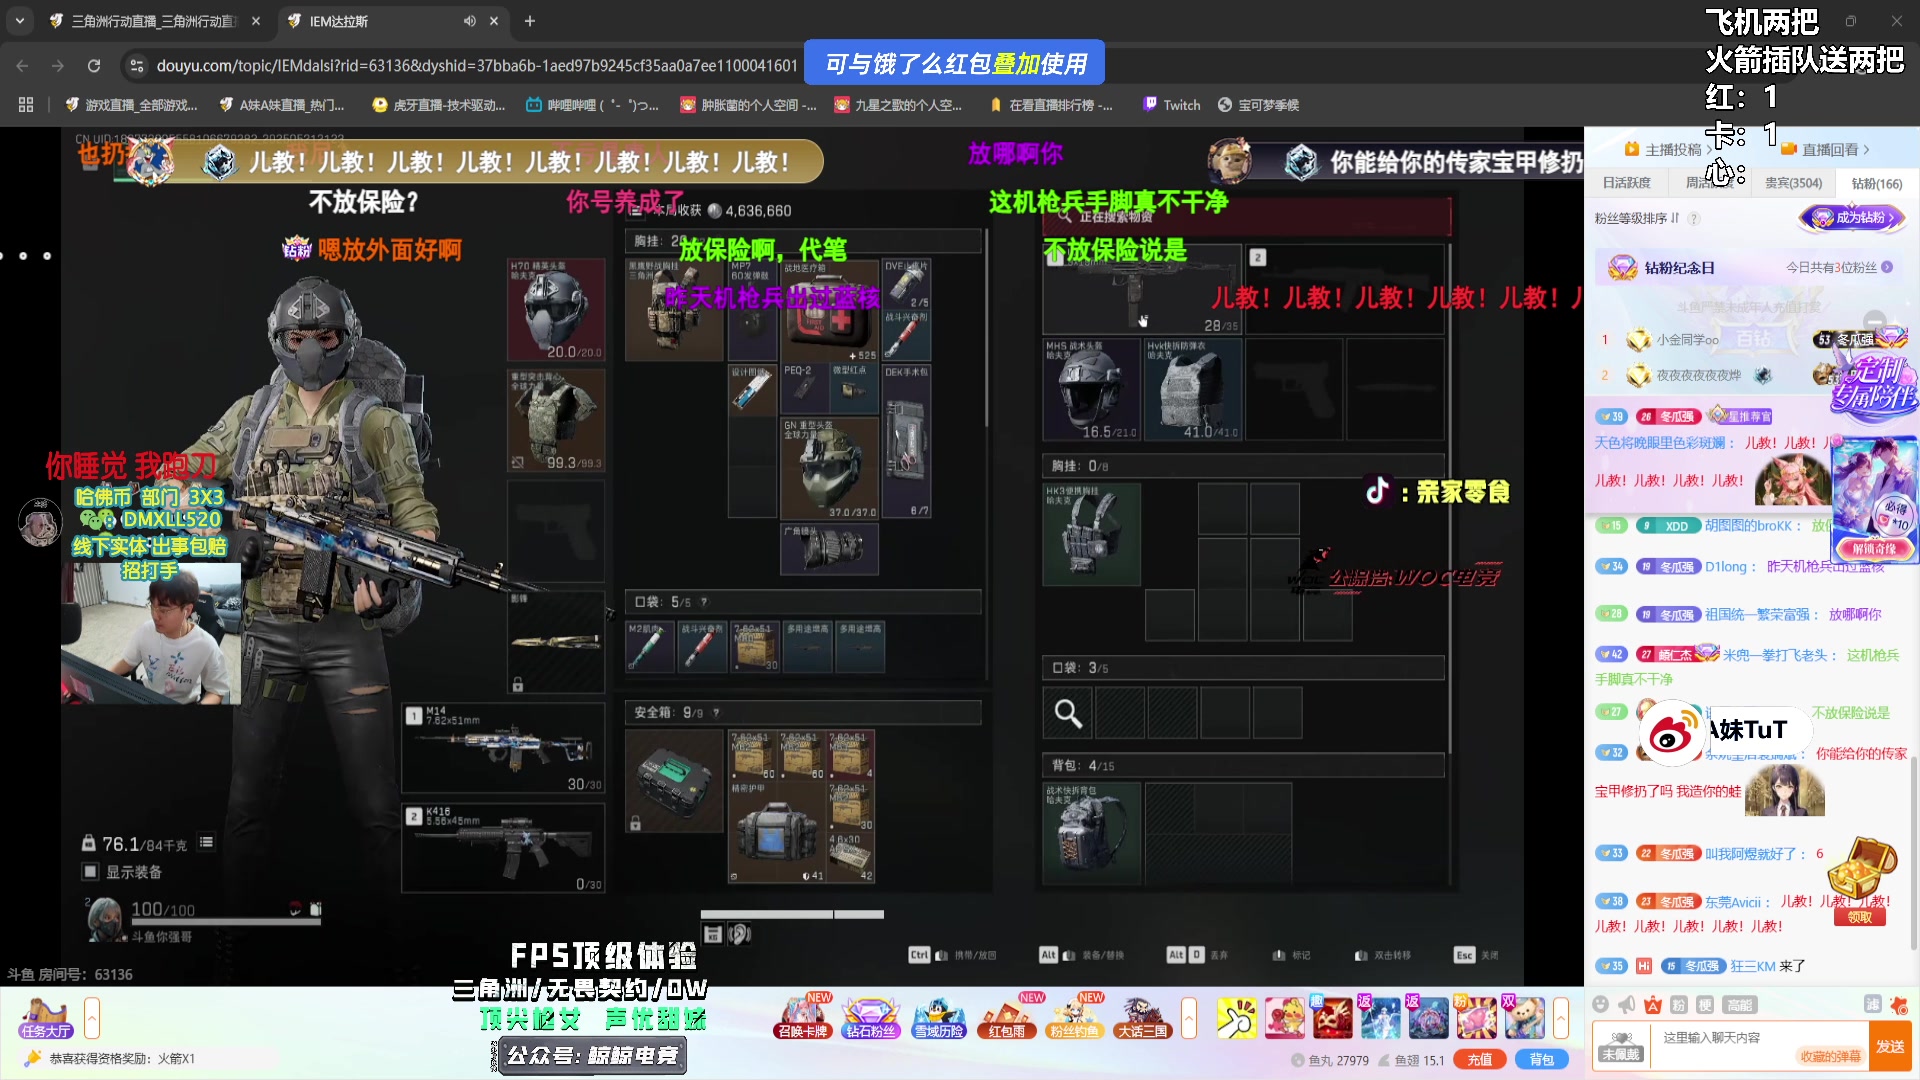Screen dimensions: 1920x1080
Task: Toggle the 显示装备 checkbox in game video
Action: coord(91,872)
